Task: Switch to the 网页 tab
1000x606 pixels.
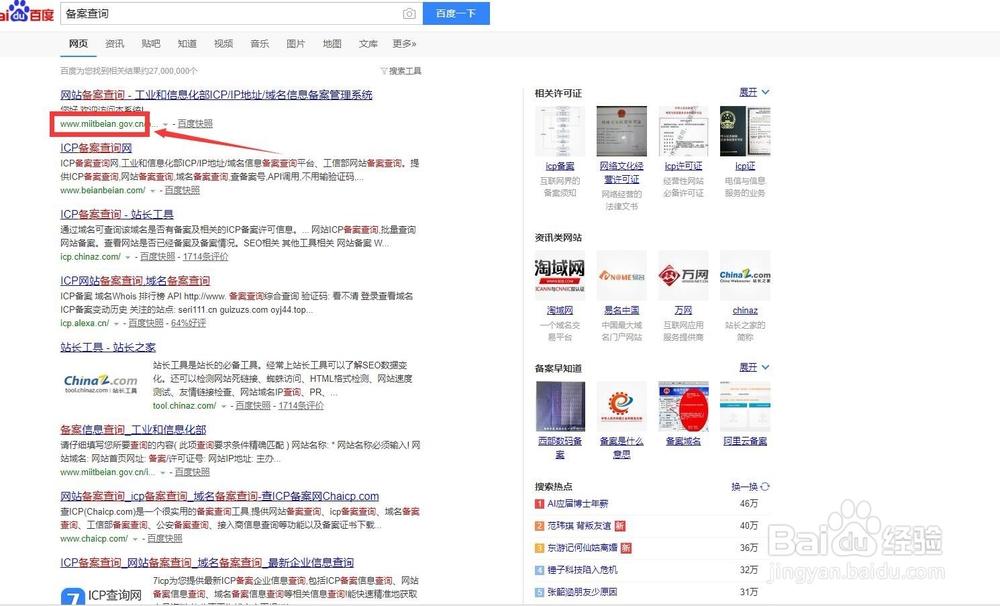Action: [78, 43]
